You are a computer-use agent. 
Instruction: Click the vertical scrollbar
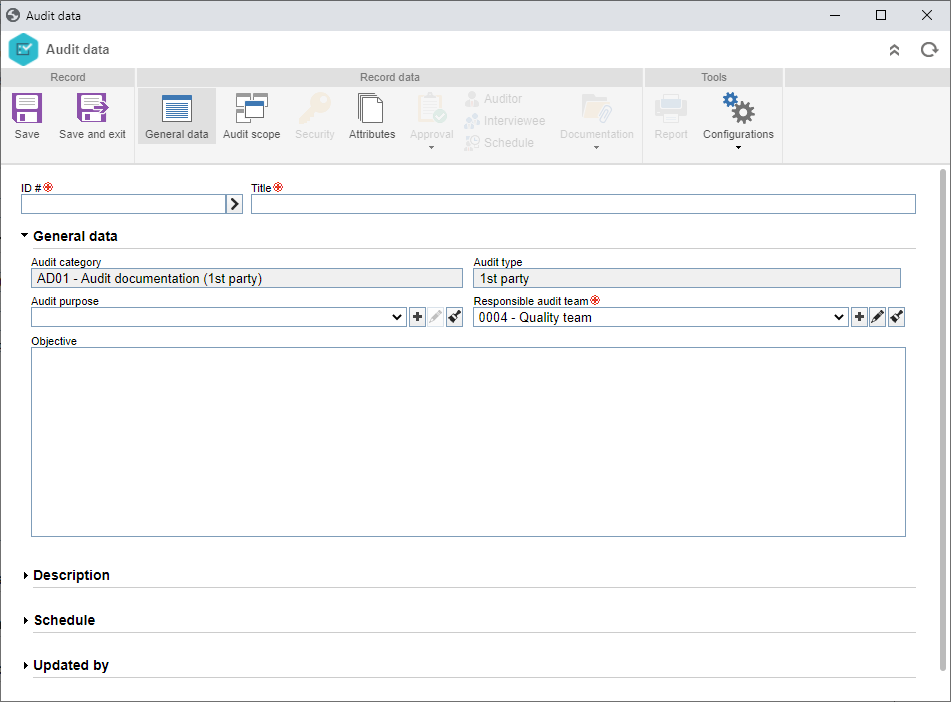pos(943,419)
